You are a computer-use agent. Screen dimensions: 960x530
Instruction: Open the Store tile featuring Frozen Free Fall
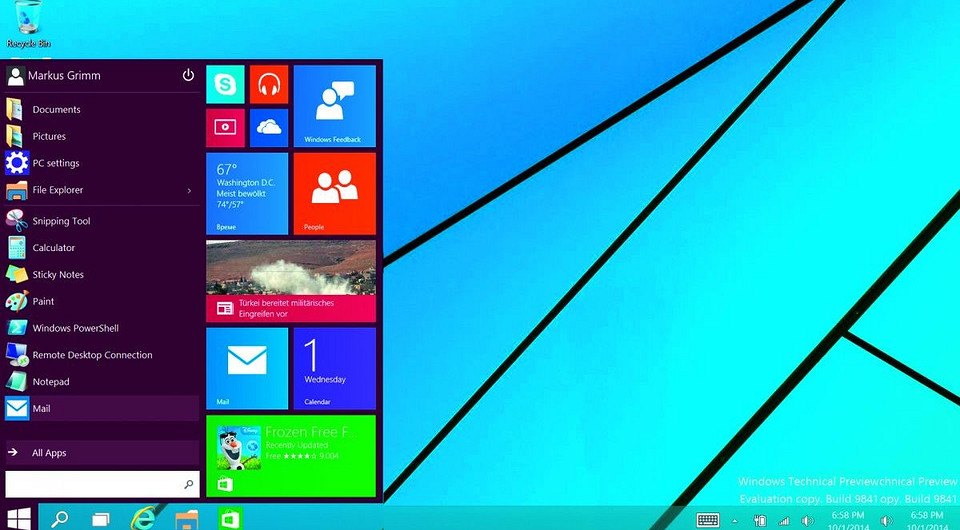click(291, 456)
